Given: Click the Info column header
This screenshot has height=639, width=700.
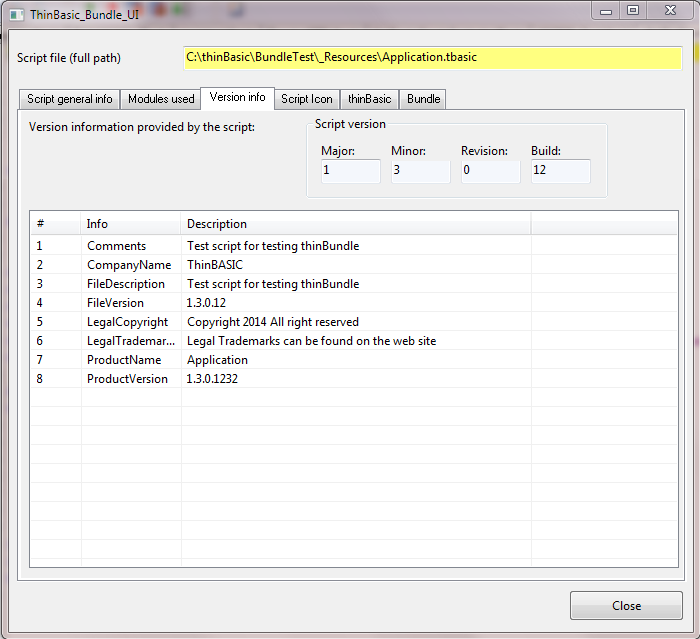Looking at the screenshot, I should 130,224.
